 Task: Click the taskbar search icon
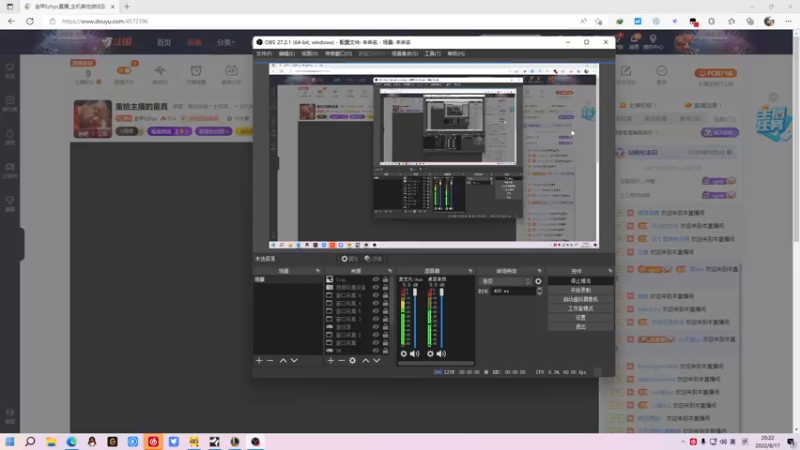point(30,442)
